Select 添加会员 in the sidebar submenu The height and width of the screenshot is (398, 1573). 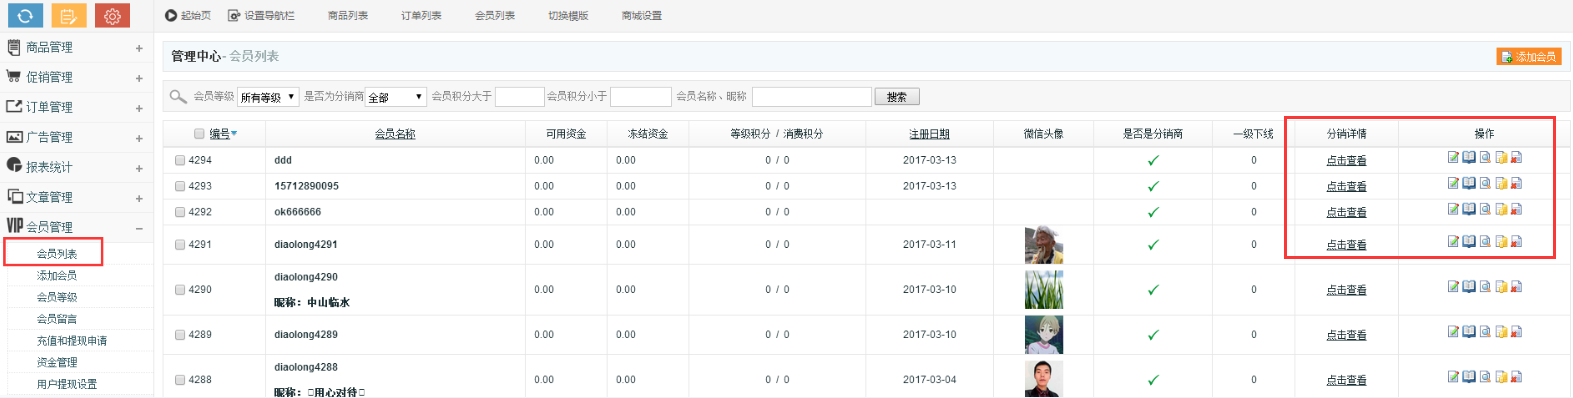click(57, 275)
